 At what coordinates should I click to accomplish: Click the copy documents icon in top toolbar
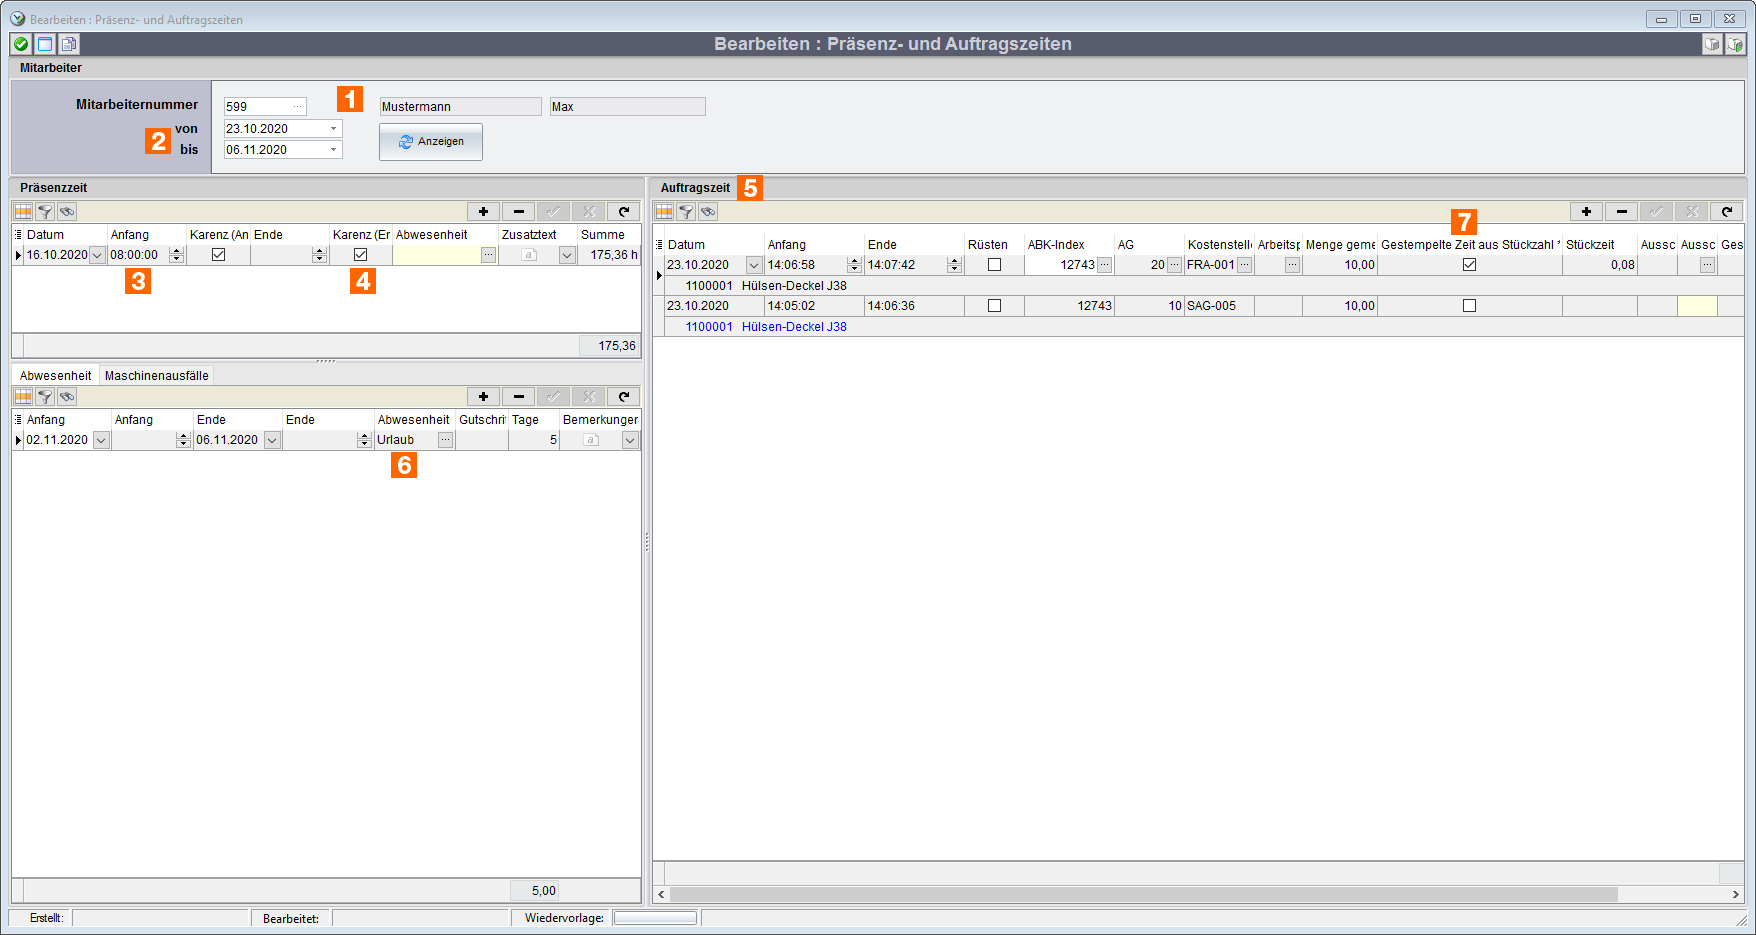pyautogui.click(x=68, y=44)
